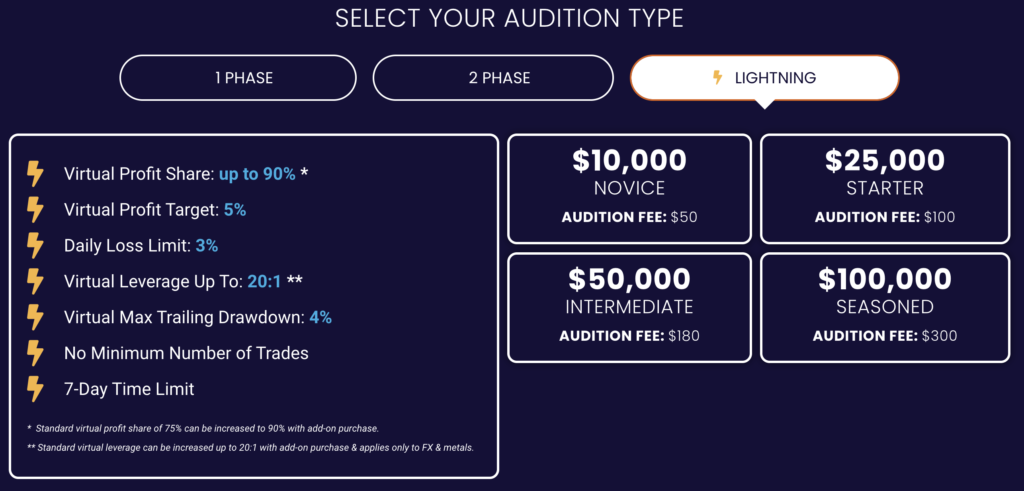Viewport: 1024px width, 491px height.
Task: Click lightning icon next to No Minimum Number of Trades
Action: [x=35, y=354]
